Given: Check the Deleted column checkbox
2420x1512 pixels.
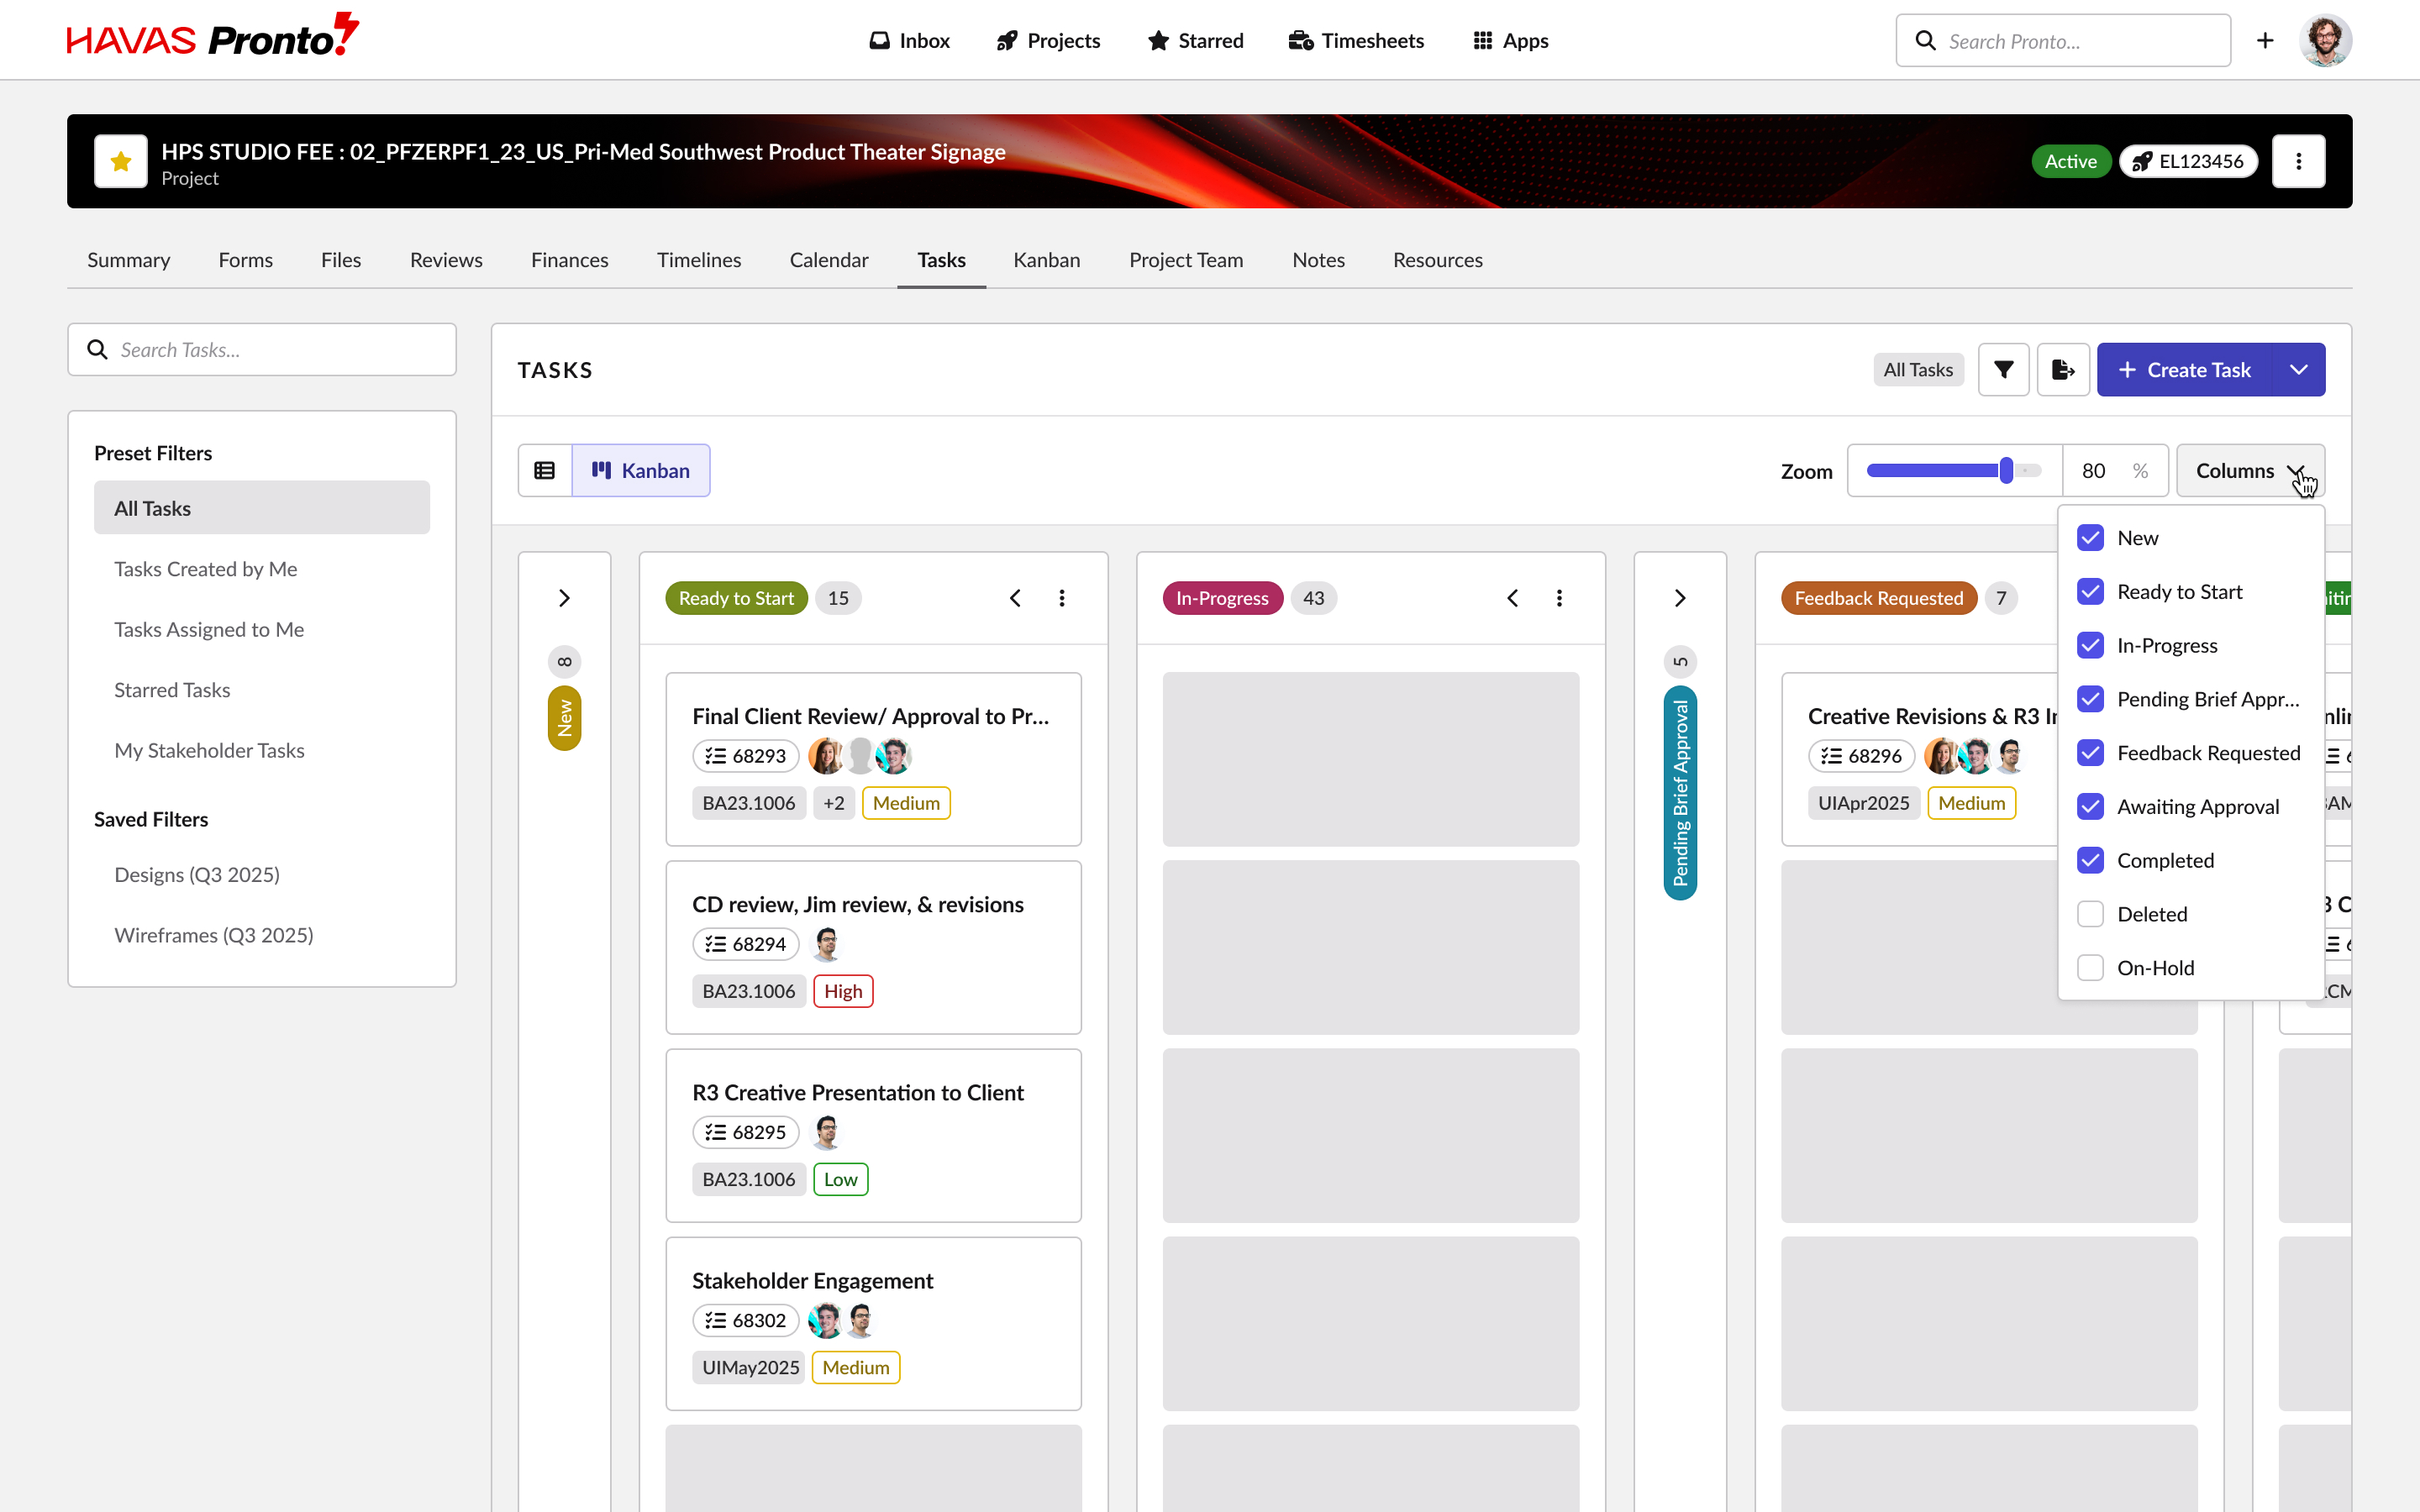Looking at the screenshot, I should click(x=2090, y=914).
